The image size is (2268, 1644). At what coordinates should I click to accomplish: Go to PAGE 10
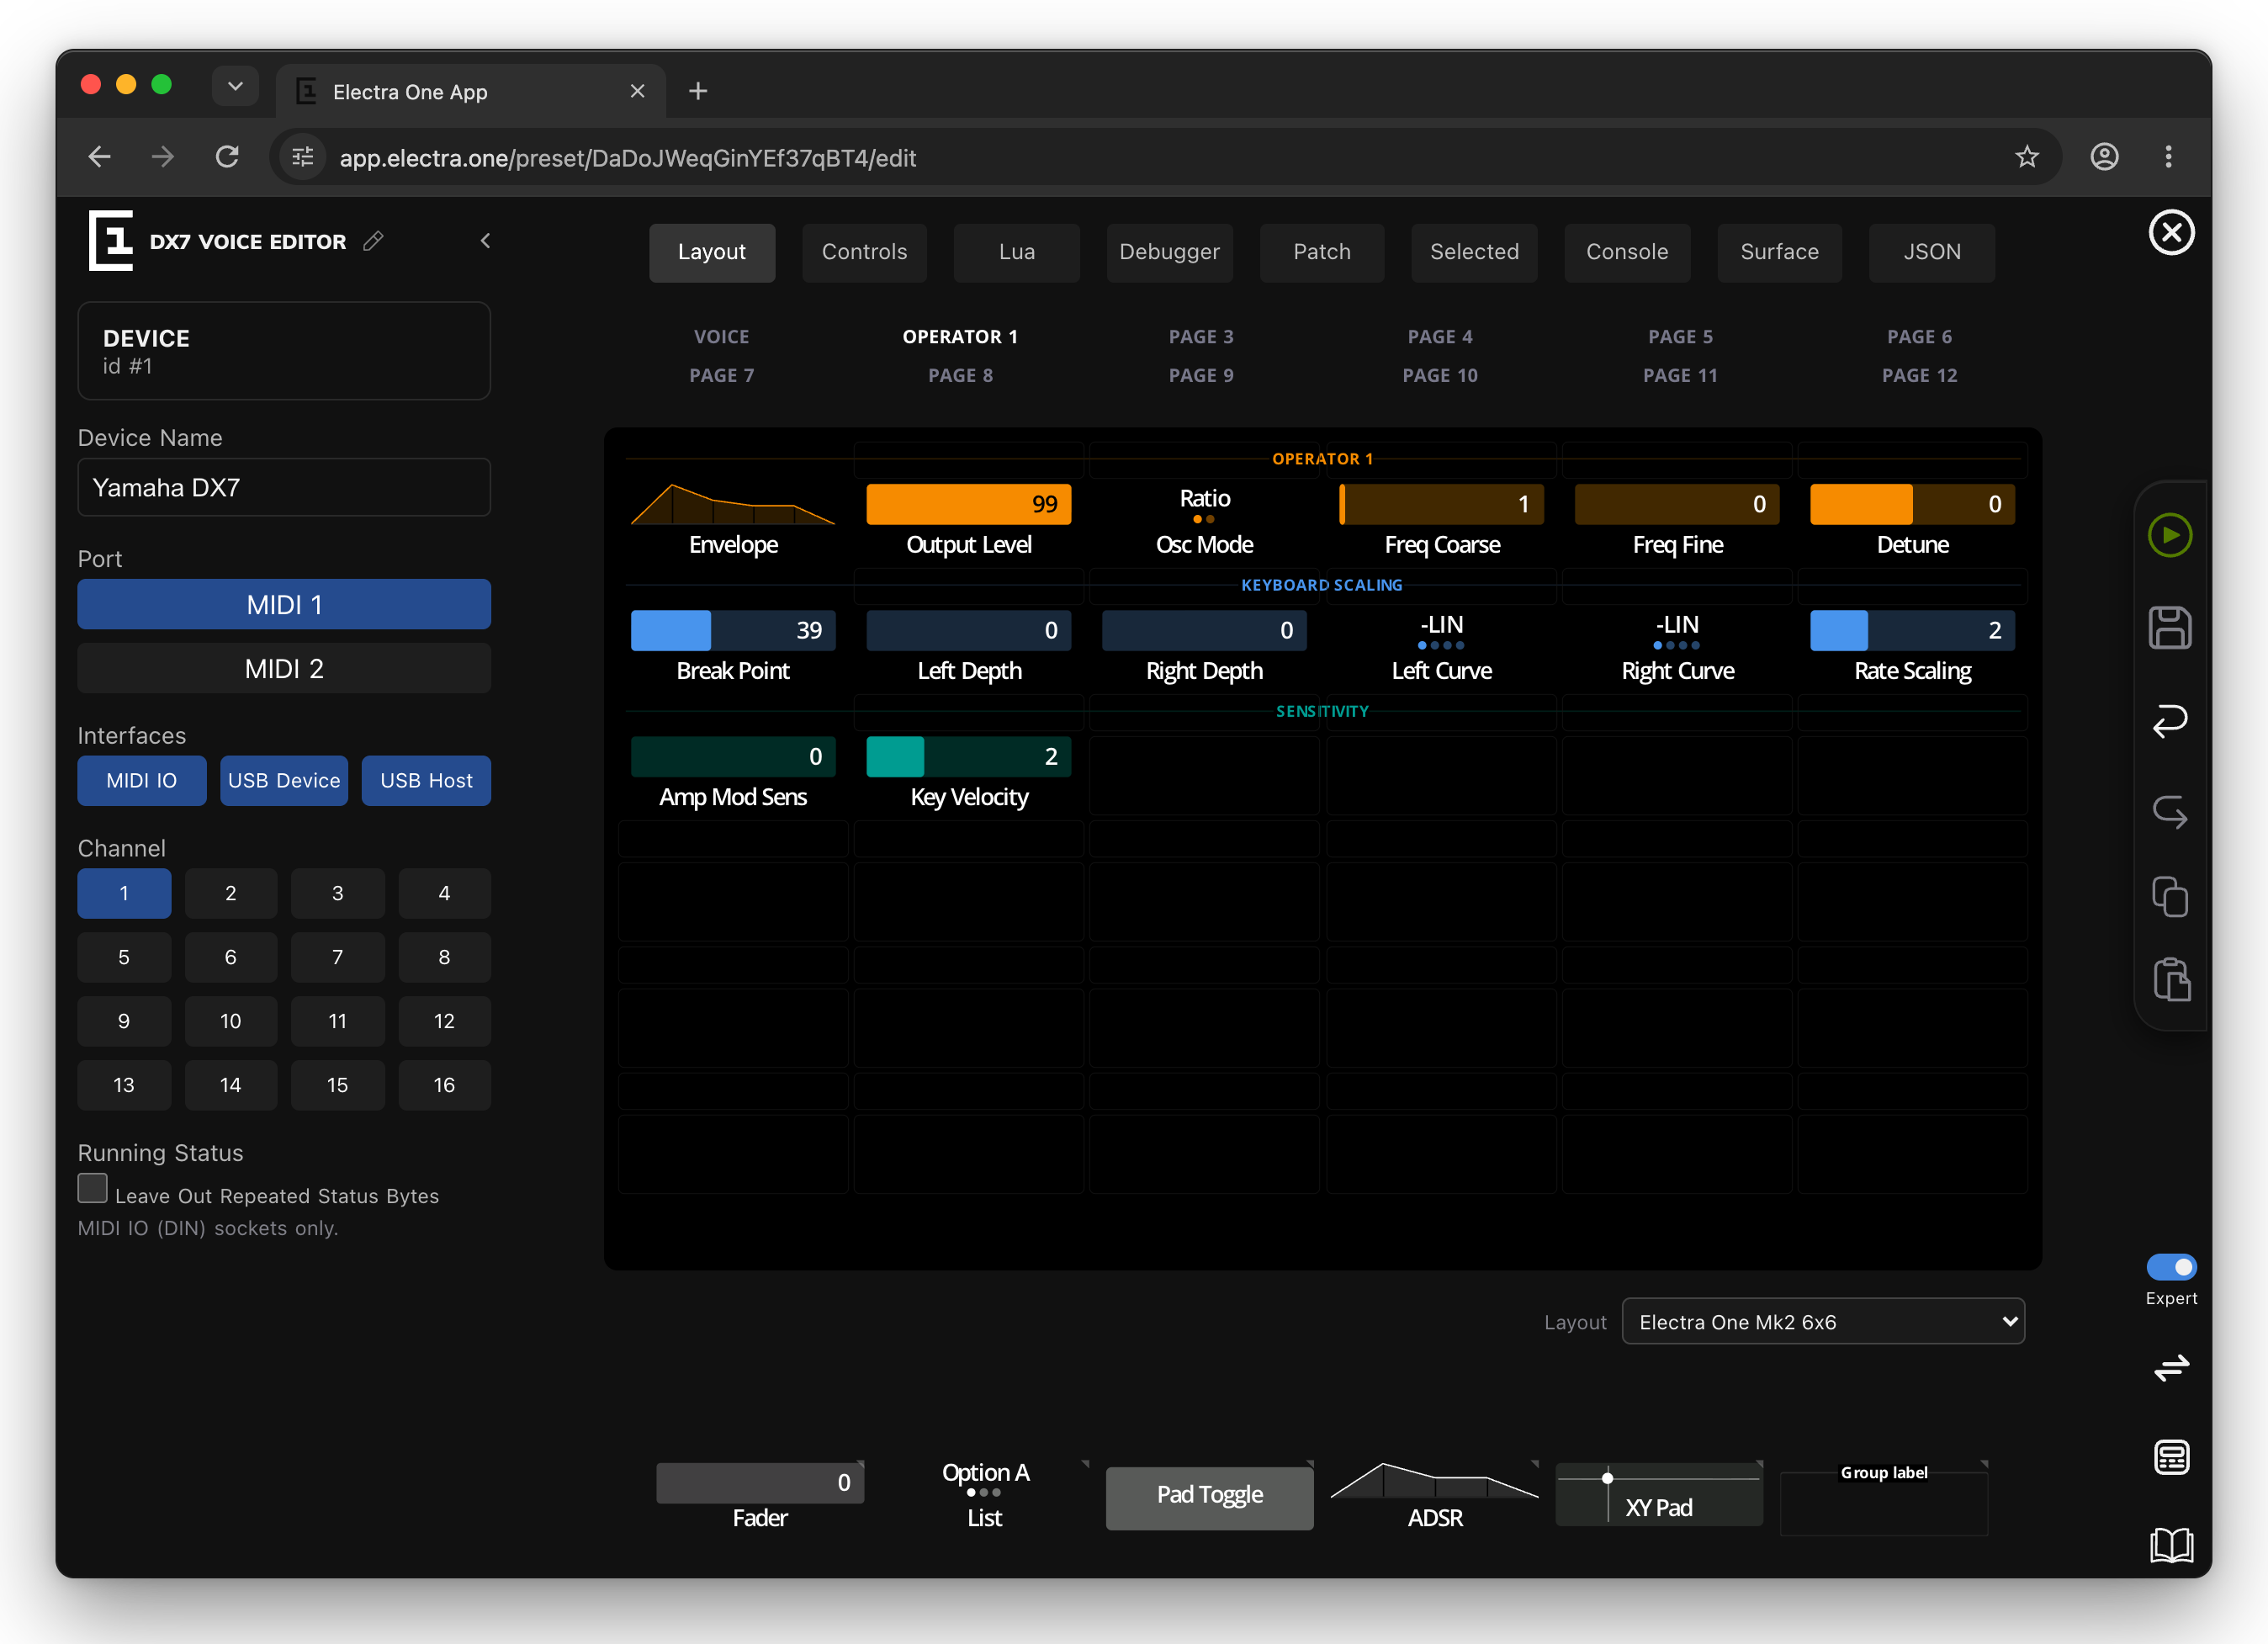[x=1440, y=375]
